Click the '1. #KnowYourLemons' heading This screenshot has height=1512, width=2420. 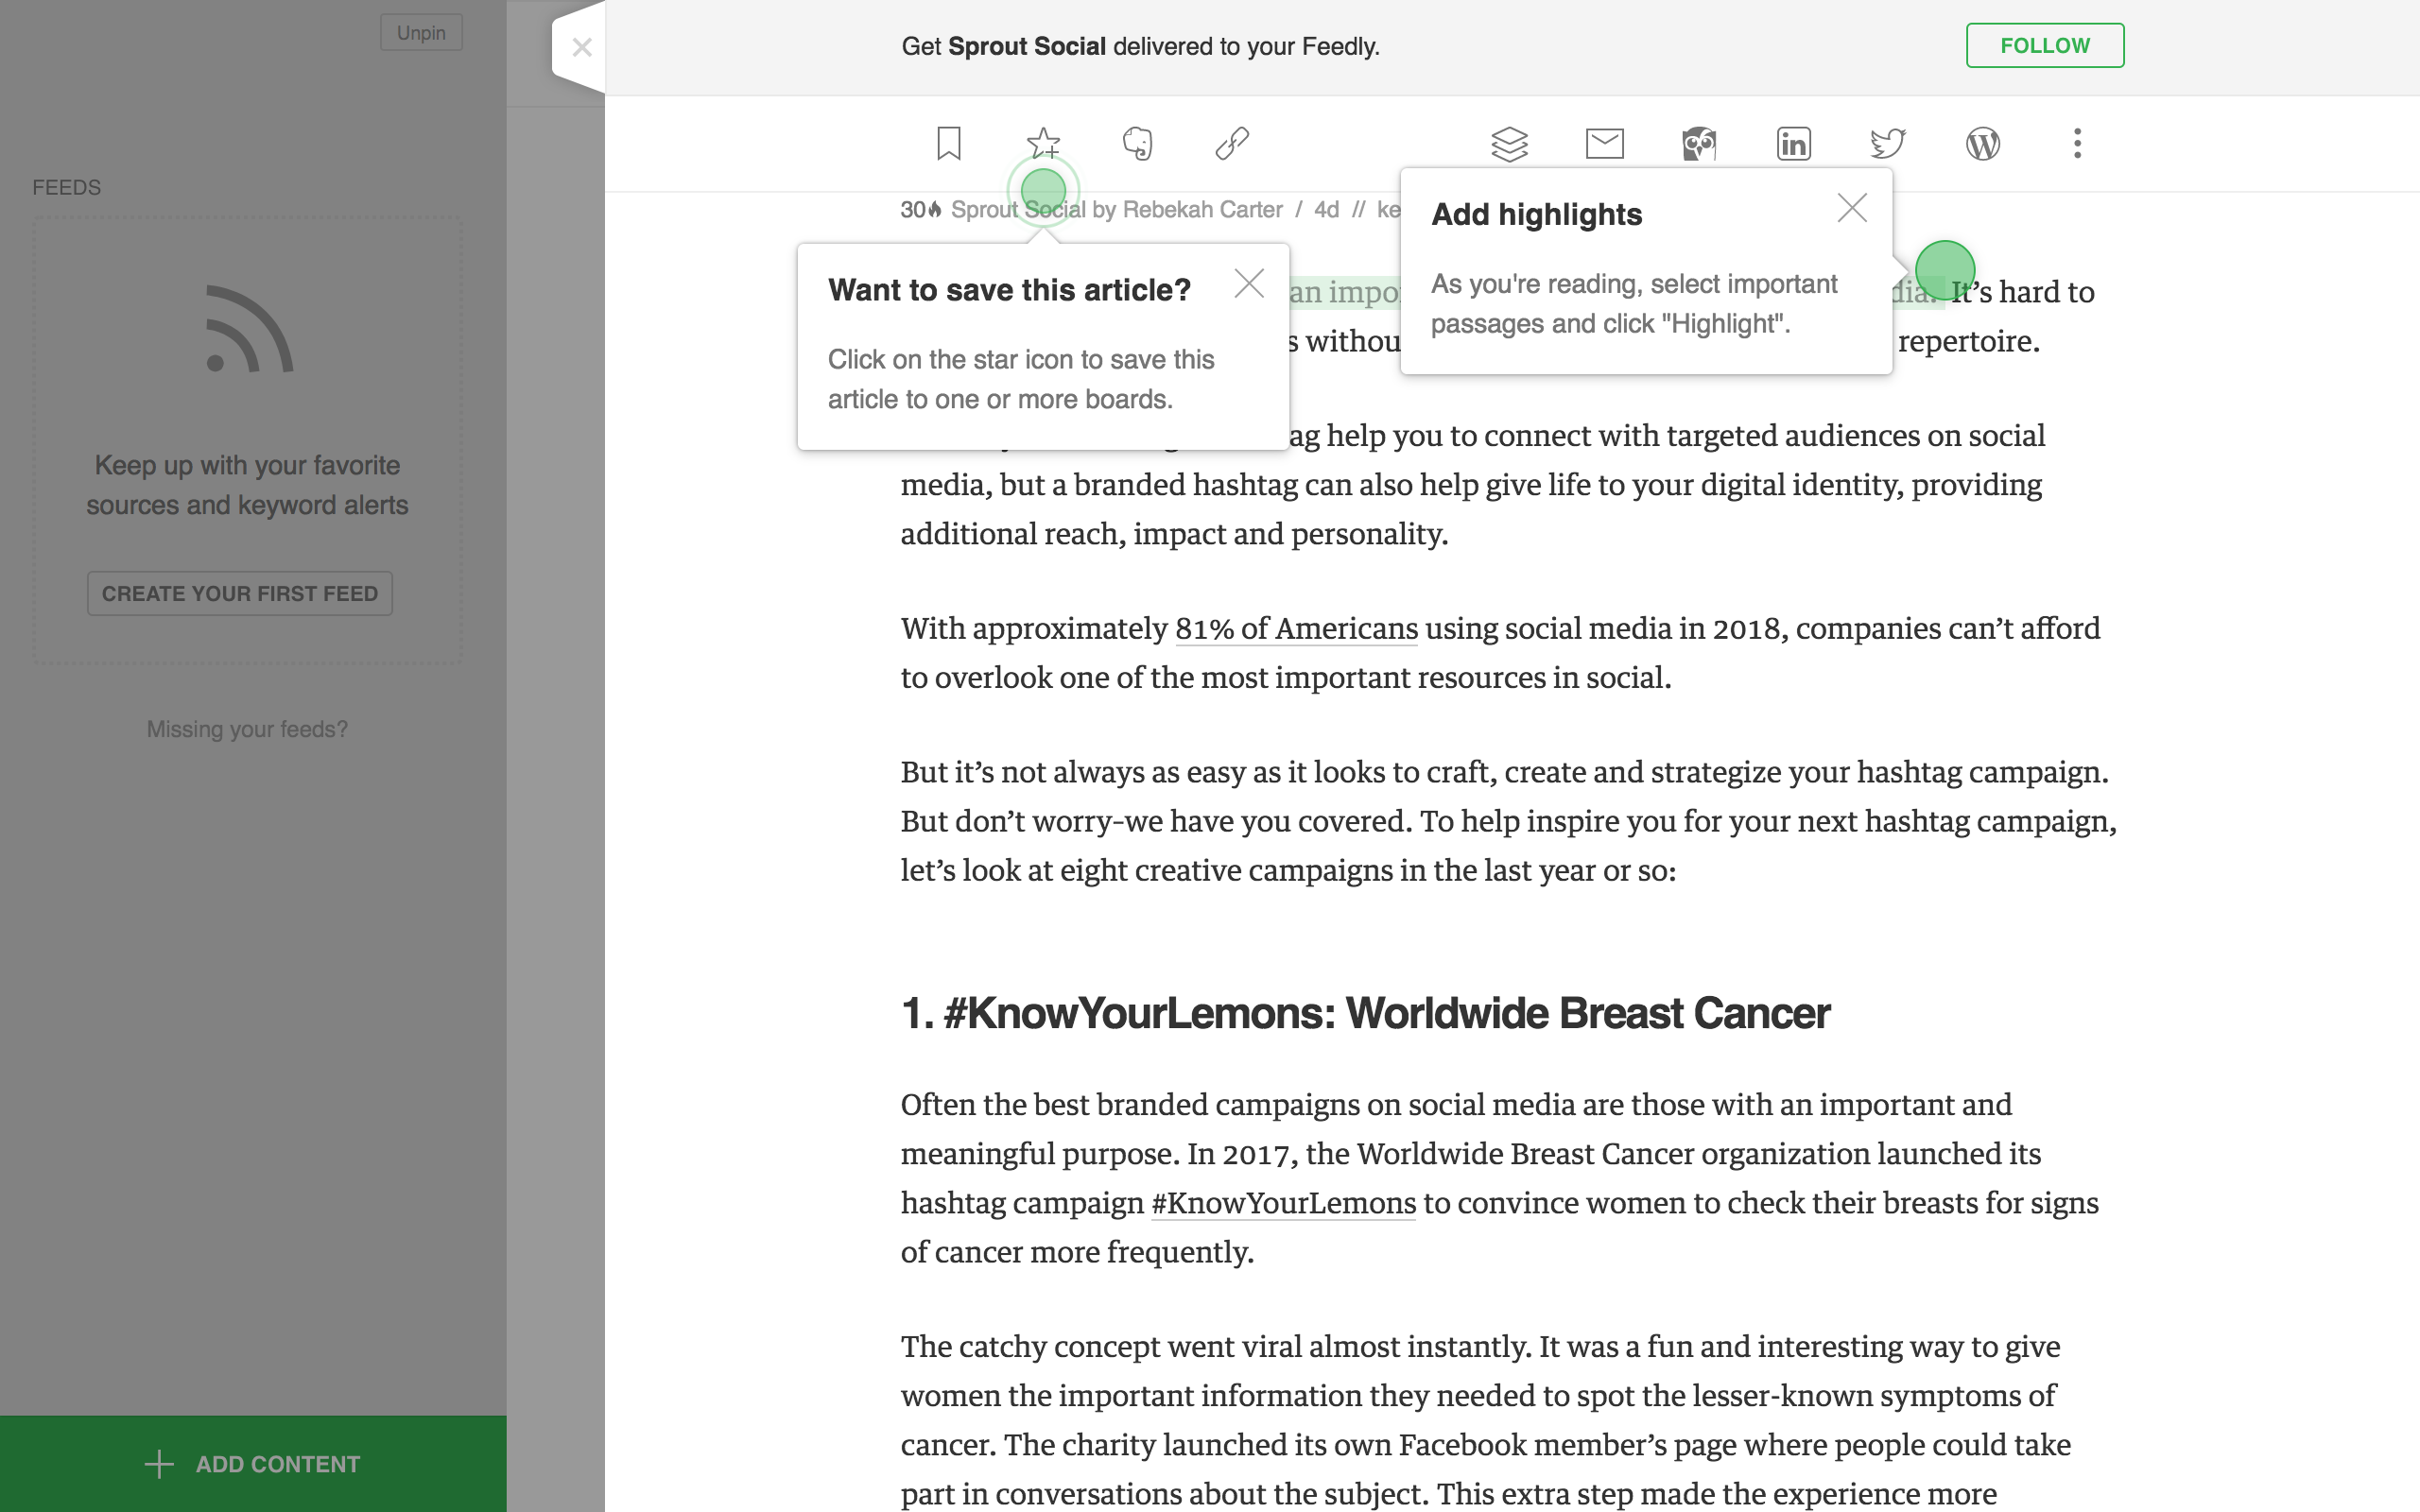pyautogui.click(x=1364, y=1013)
